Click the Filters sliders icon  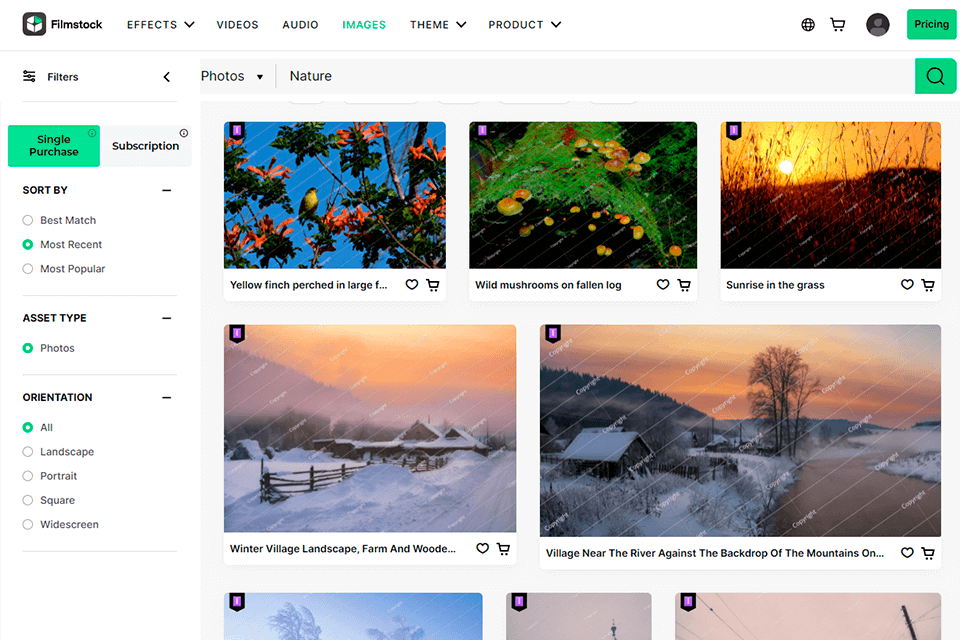pyautogui.click(x=29, y=76)
